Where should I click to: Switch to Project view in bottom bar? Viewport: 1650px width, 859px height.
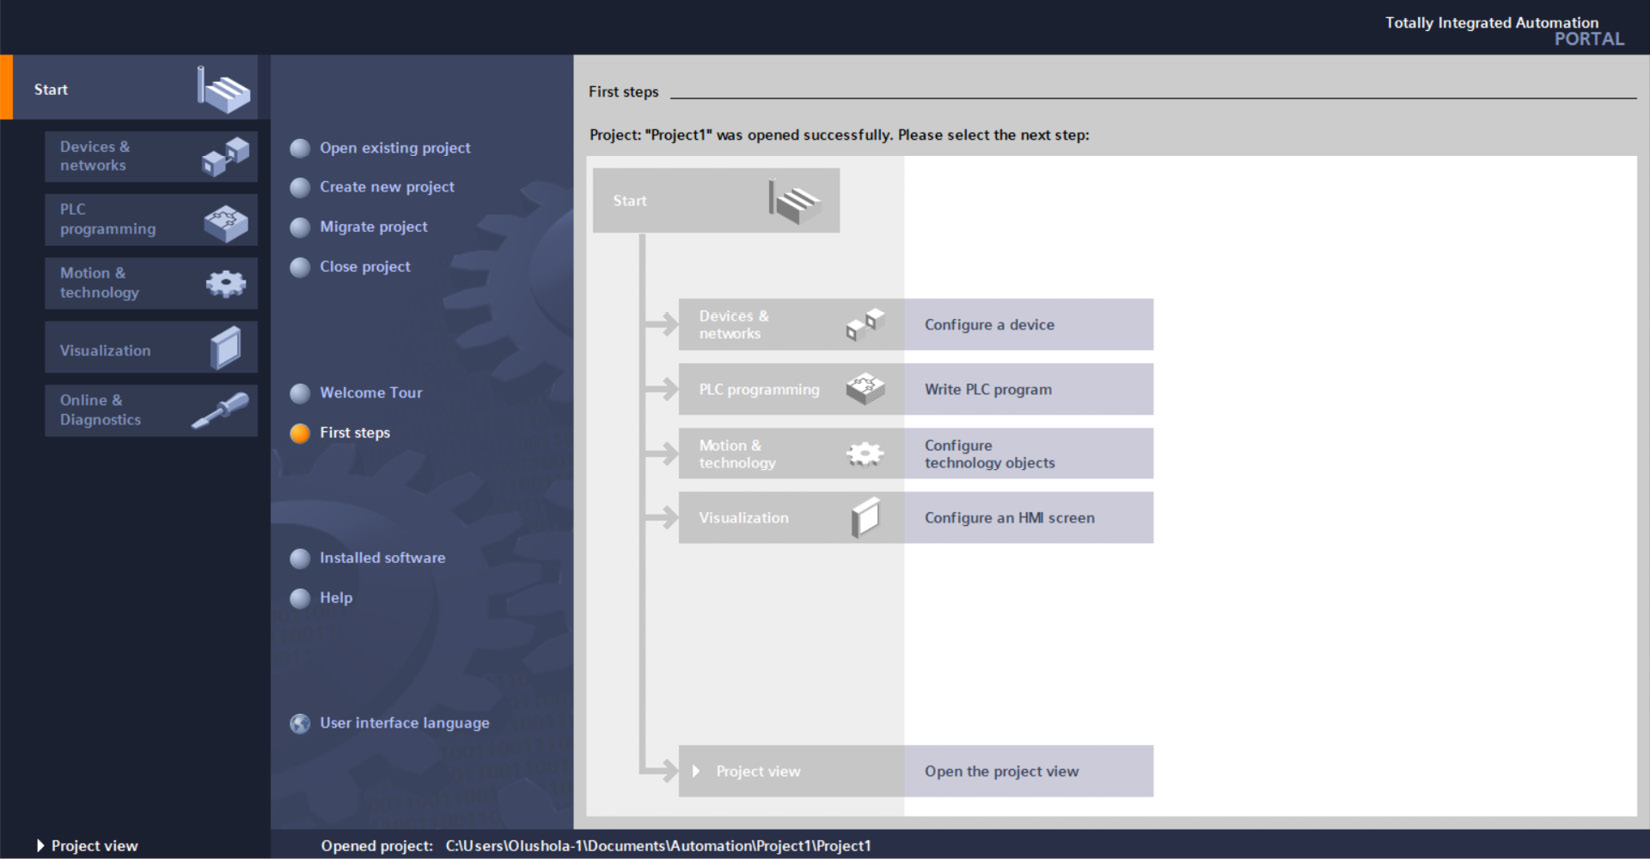94,846
